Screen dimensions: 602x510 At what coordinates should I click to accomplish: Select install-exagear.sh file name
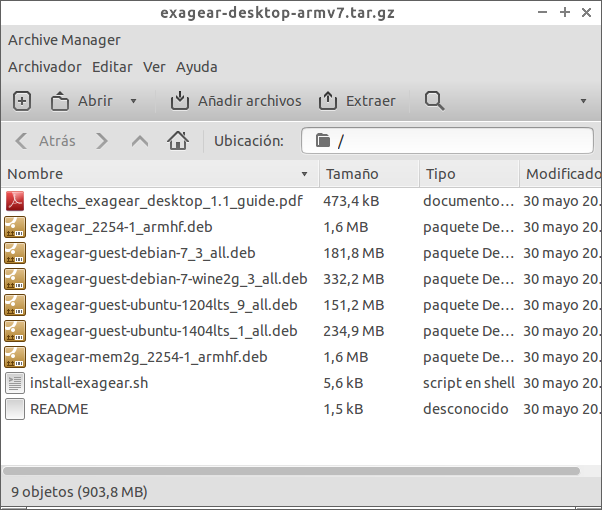(x=89, y=383)
